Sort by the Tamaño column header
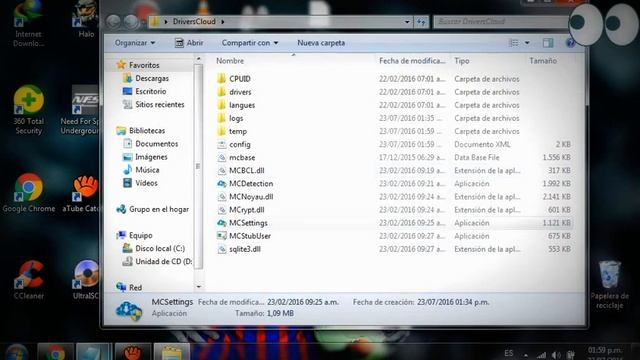Viewport: 640px width, 360px height. [x=543, y=61]
